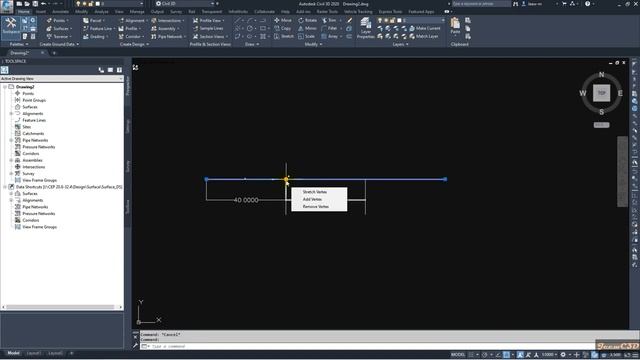The image size is (640, 360).
Task: Expand the Pipe Networks node under Drawing2
Action: tap(11, 140)
